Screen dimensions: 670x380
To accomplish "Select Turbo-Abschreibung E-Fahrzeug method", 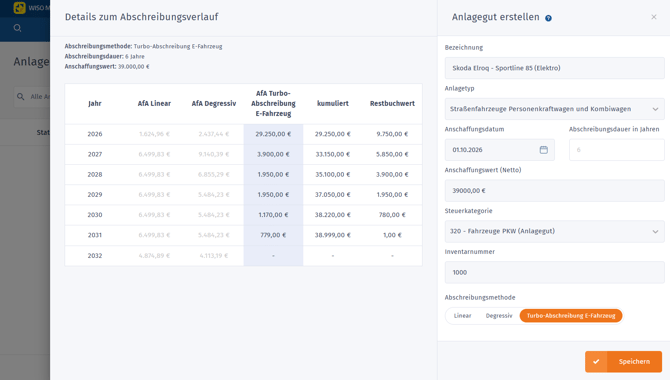I will pos(571,316).
